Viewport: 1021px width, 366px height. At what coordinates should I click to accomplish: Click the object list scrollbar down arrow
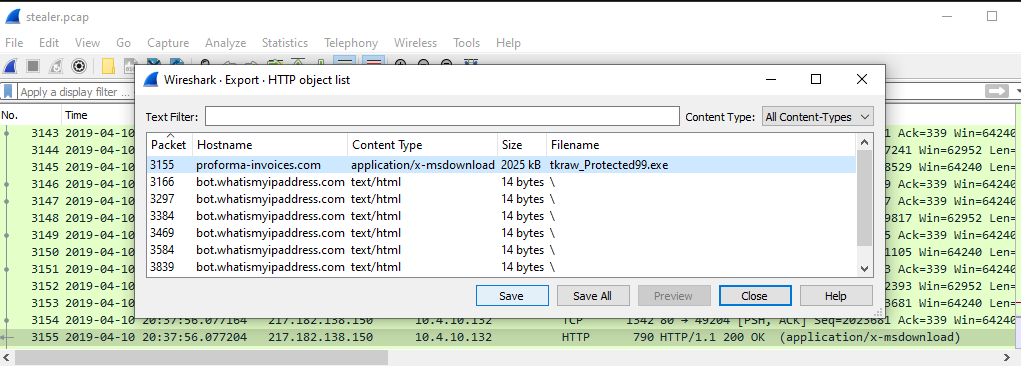point(864,268)
